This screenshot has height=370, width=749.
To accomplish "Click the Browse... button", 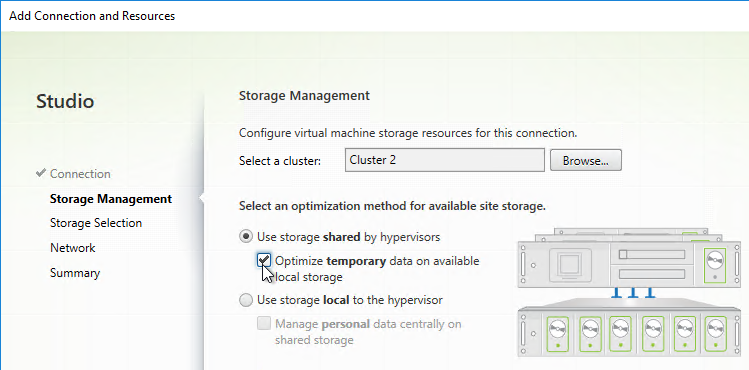I will click(x=586, y=160).
